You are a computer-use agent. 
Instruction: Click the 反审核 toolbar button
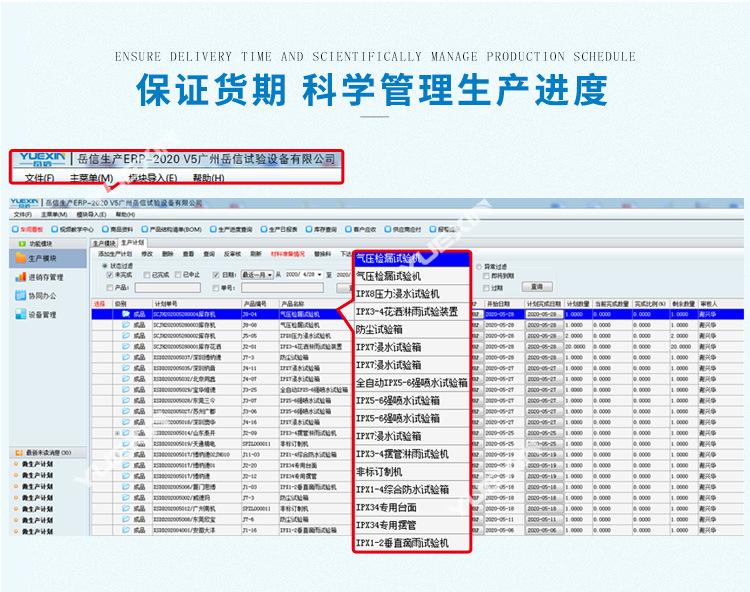pyautogui.click(x=232, y=254)
